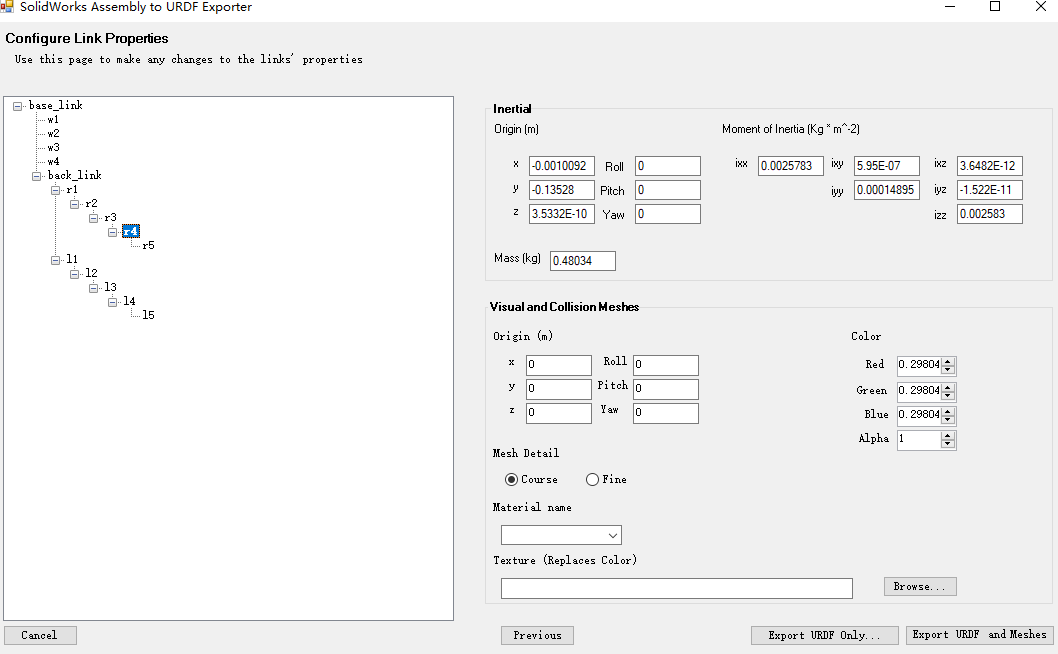Collapse the base_link tree node
Image resolution: width=1058 pixels, height=654 pixels.
click(x=15, y=105)
